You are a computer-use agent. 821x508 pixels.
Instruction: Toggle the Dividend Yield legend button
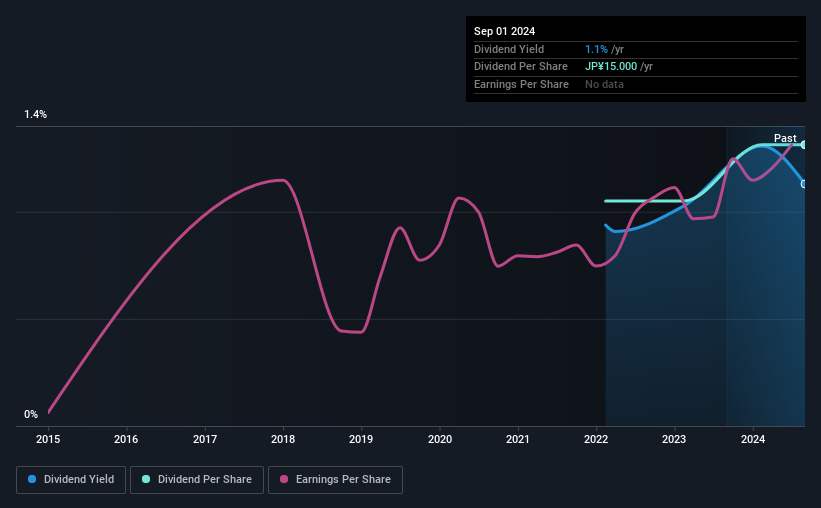(71, 480)
